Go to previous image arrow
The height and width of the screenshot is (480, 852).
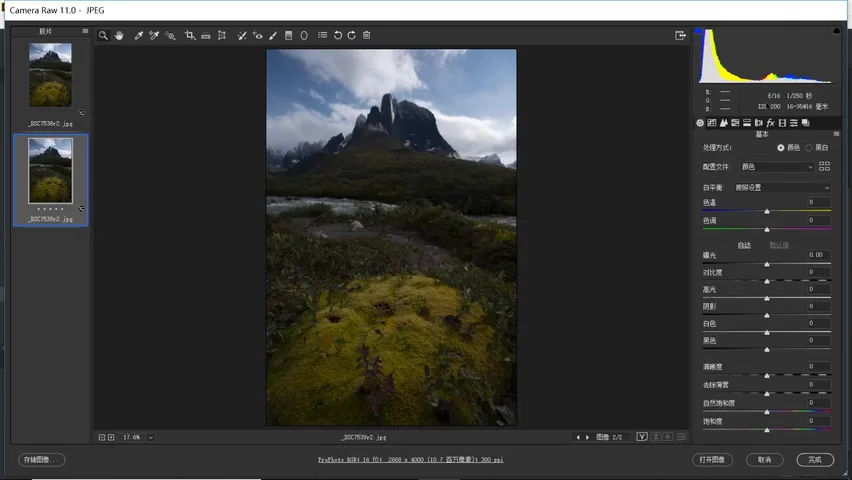click(x=578, y=438)
